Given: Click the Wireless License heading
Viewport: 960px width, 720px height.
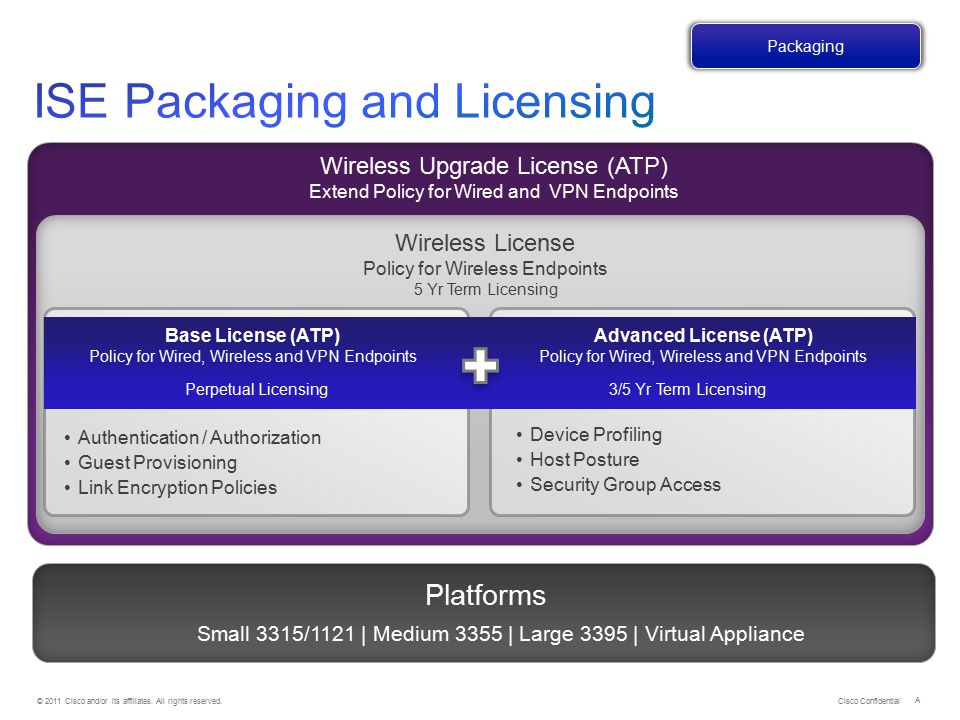Looking at the screenshot, I should (x=485, y=243).
